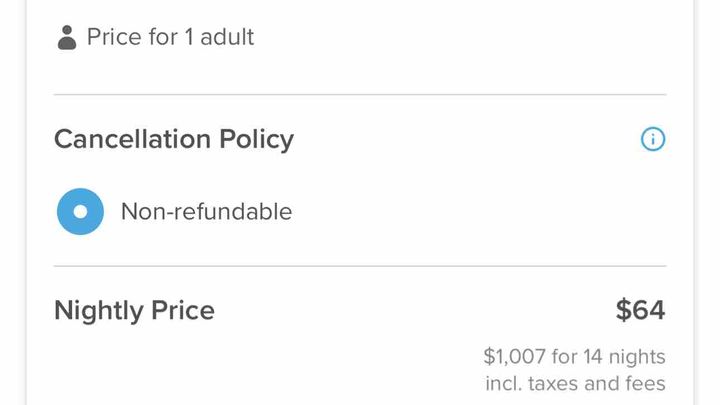This screenshot has width=720, height=405.
Task: Click the word Policy in the heading
Action: pos(256,139)
